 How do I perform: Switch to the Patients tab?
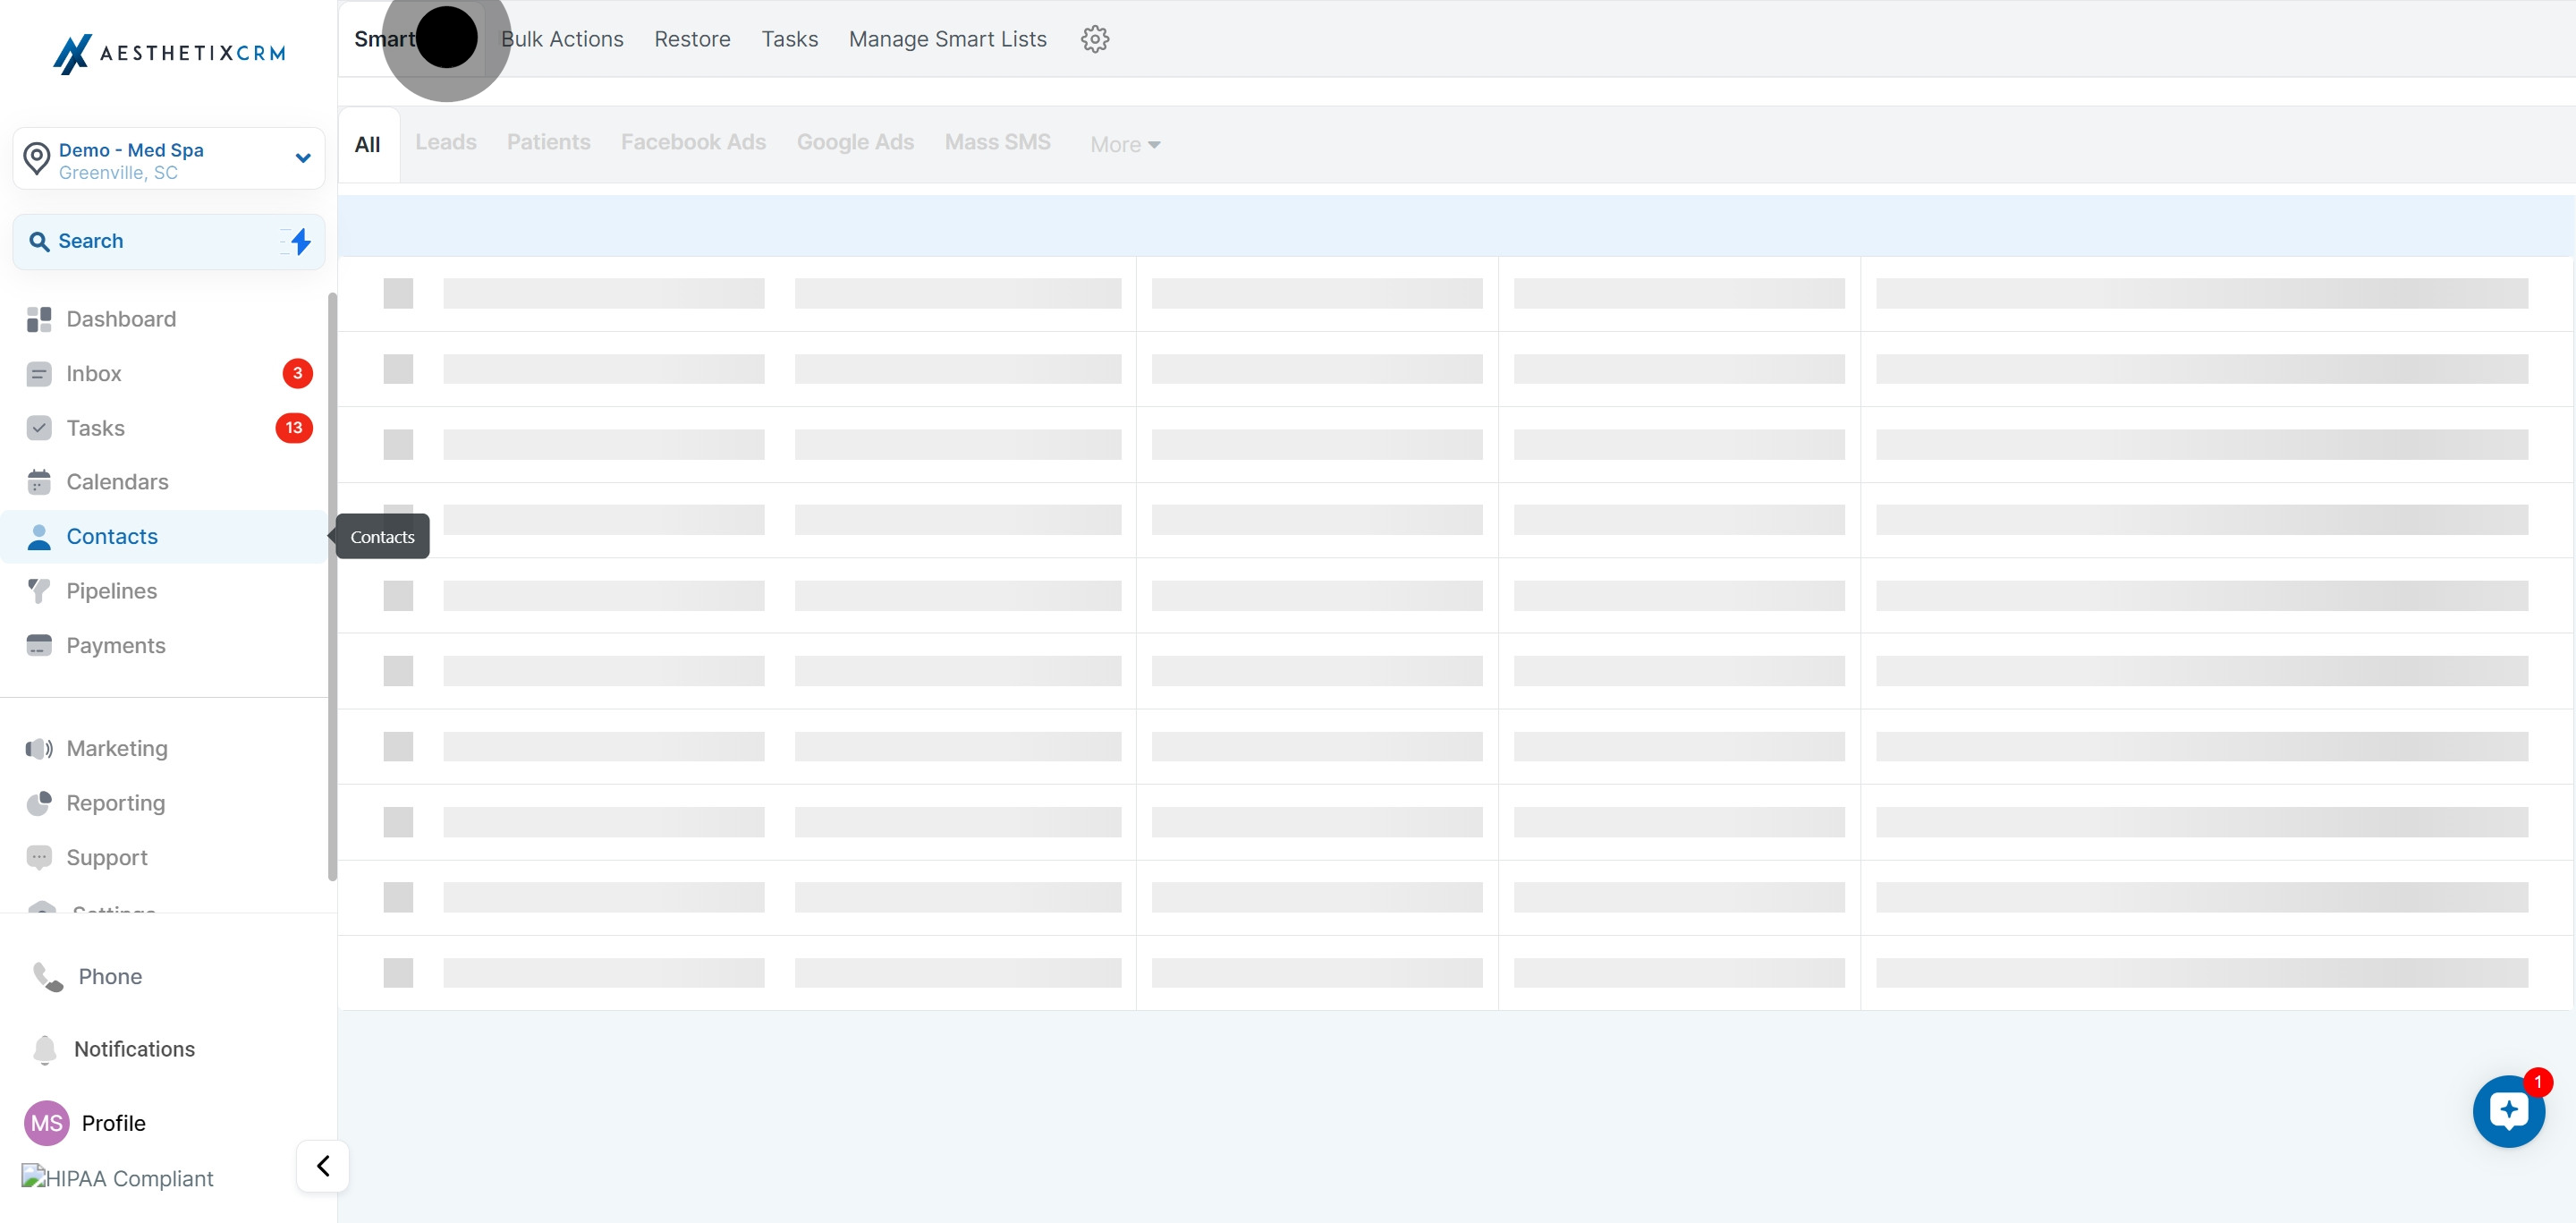click(549, 143)
